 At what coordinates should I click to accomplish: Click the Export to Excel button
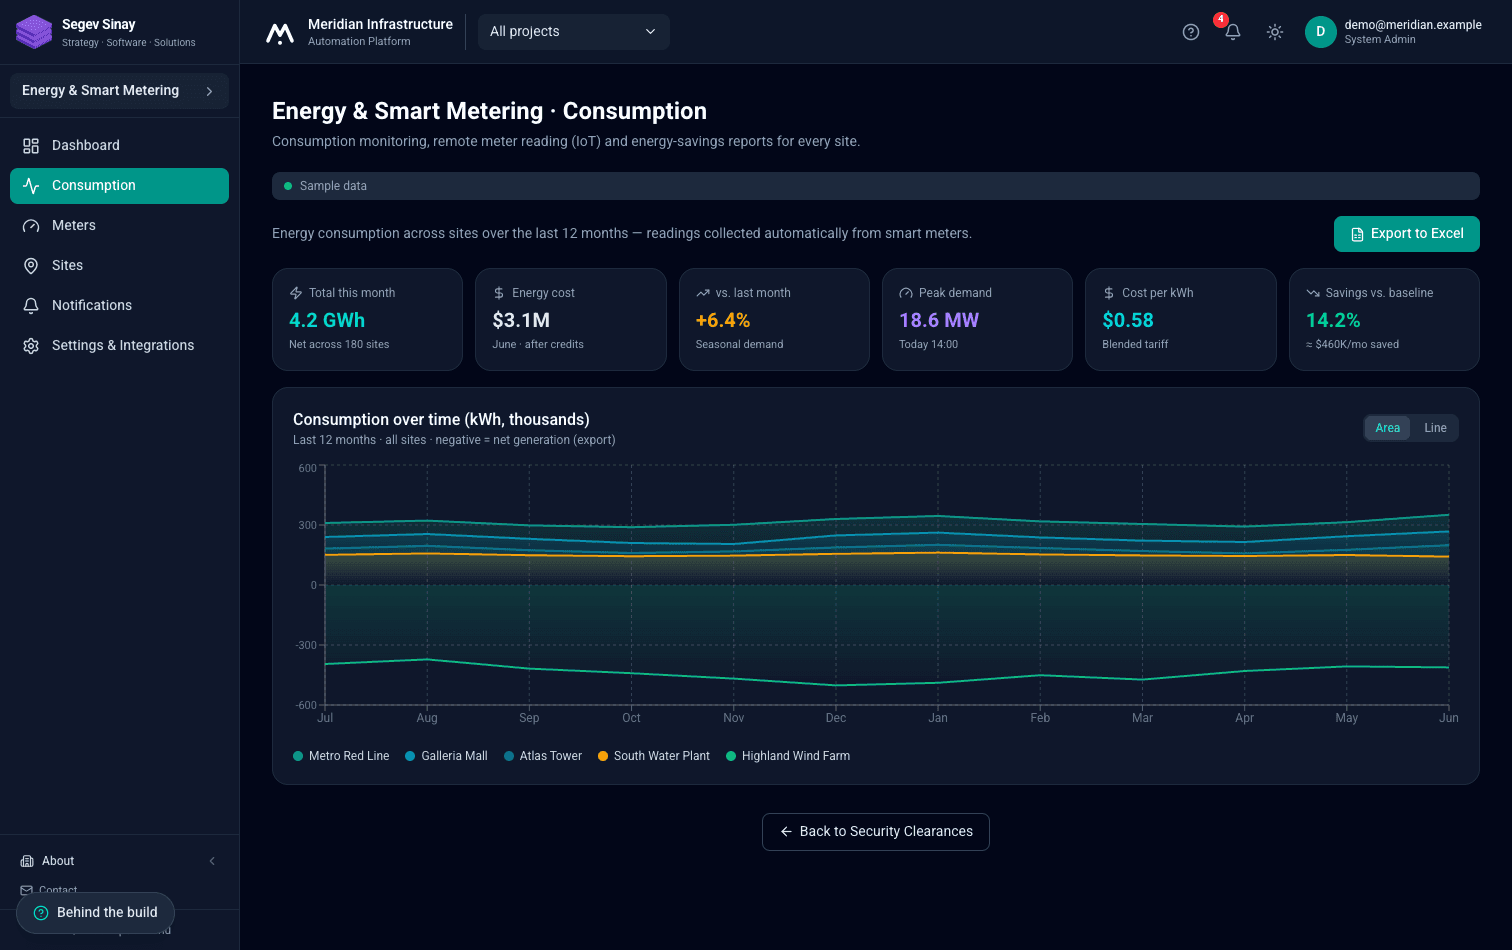pyautogui.click(x=1406, y=234)
